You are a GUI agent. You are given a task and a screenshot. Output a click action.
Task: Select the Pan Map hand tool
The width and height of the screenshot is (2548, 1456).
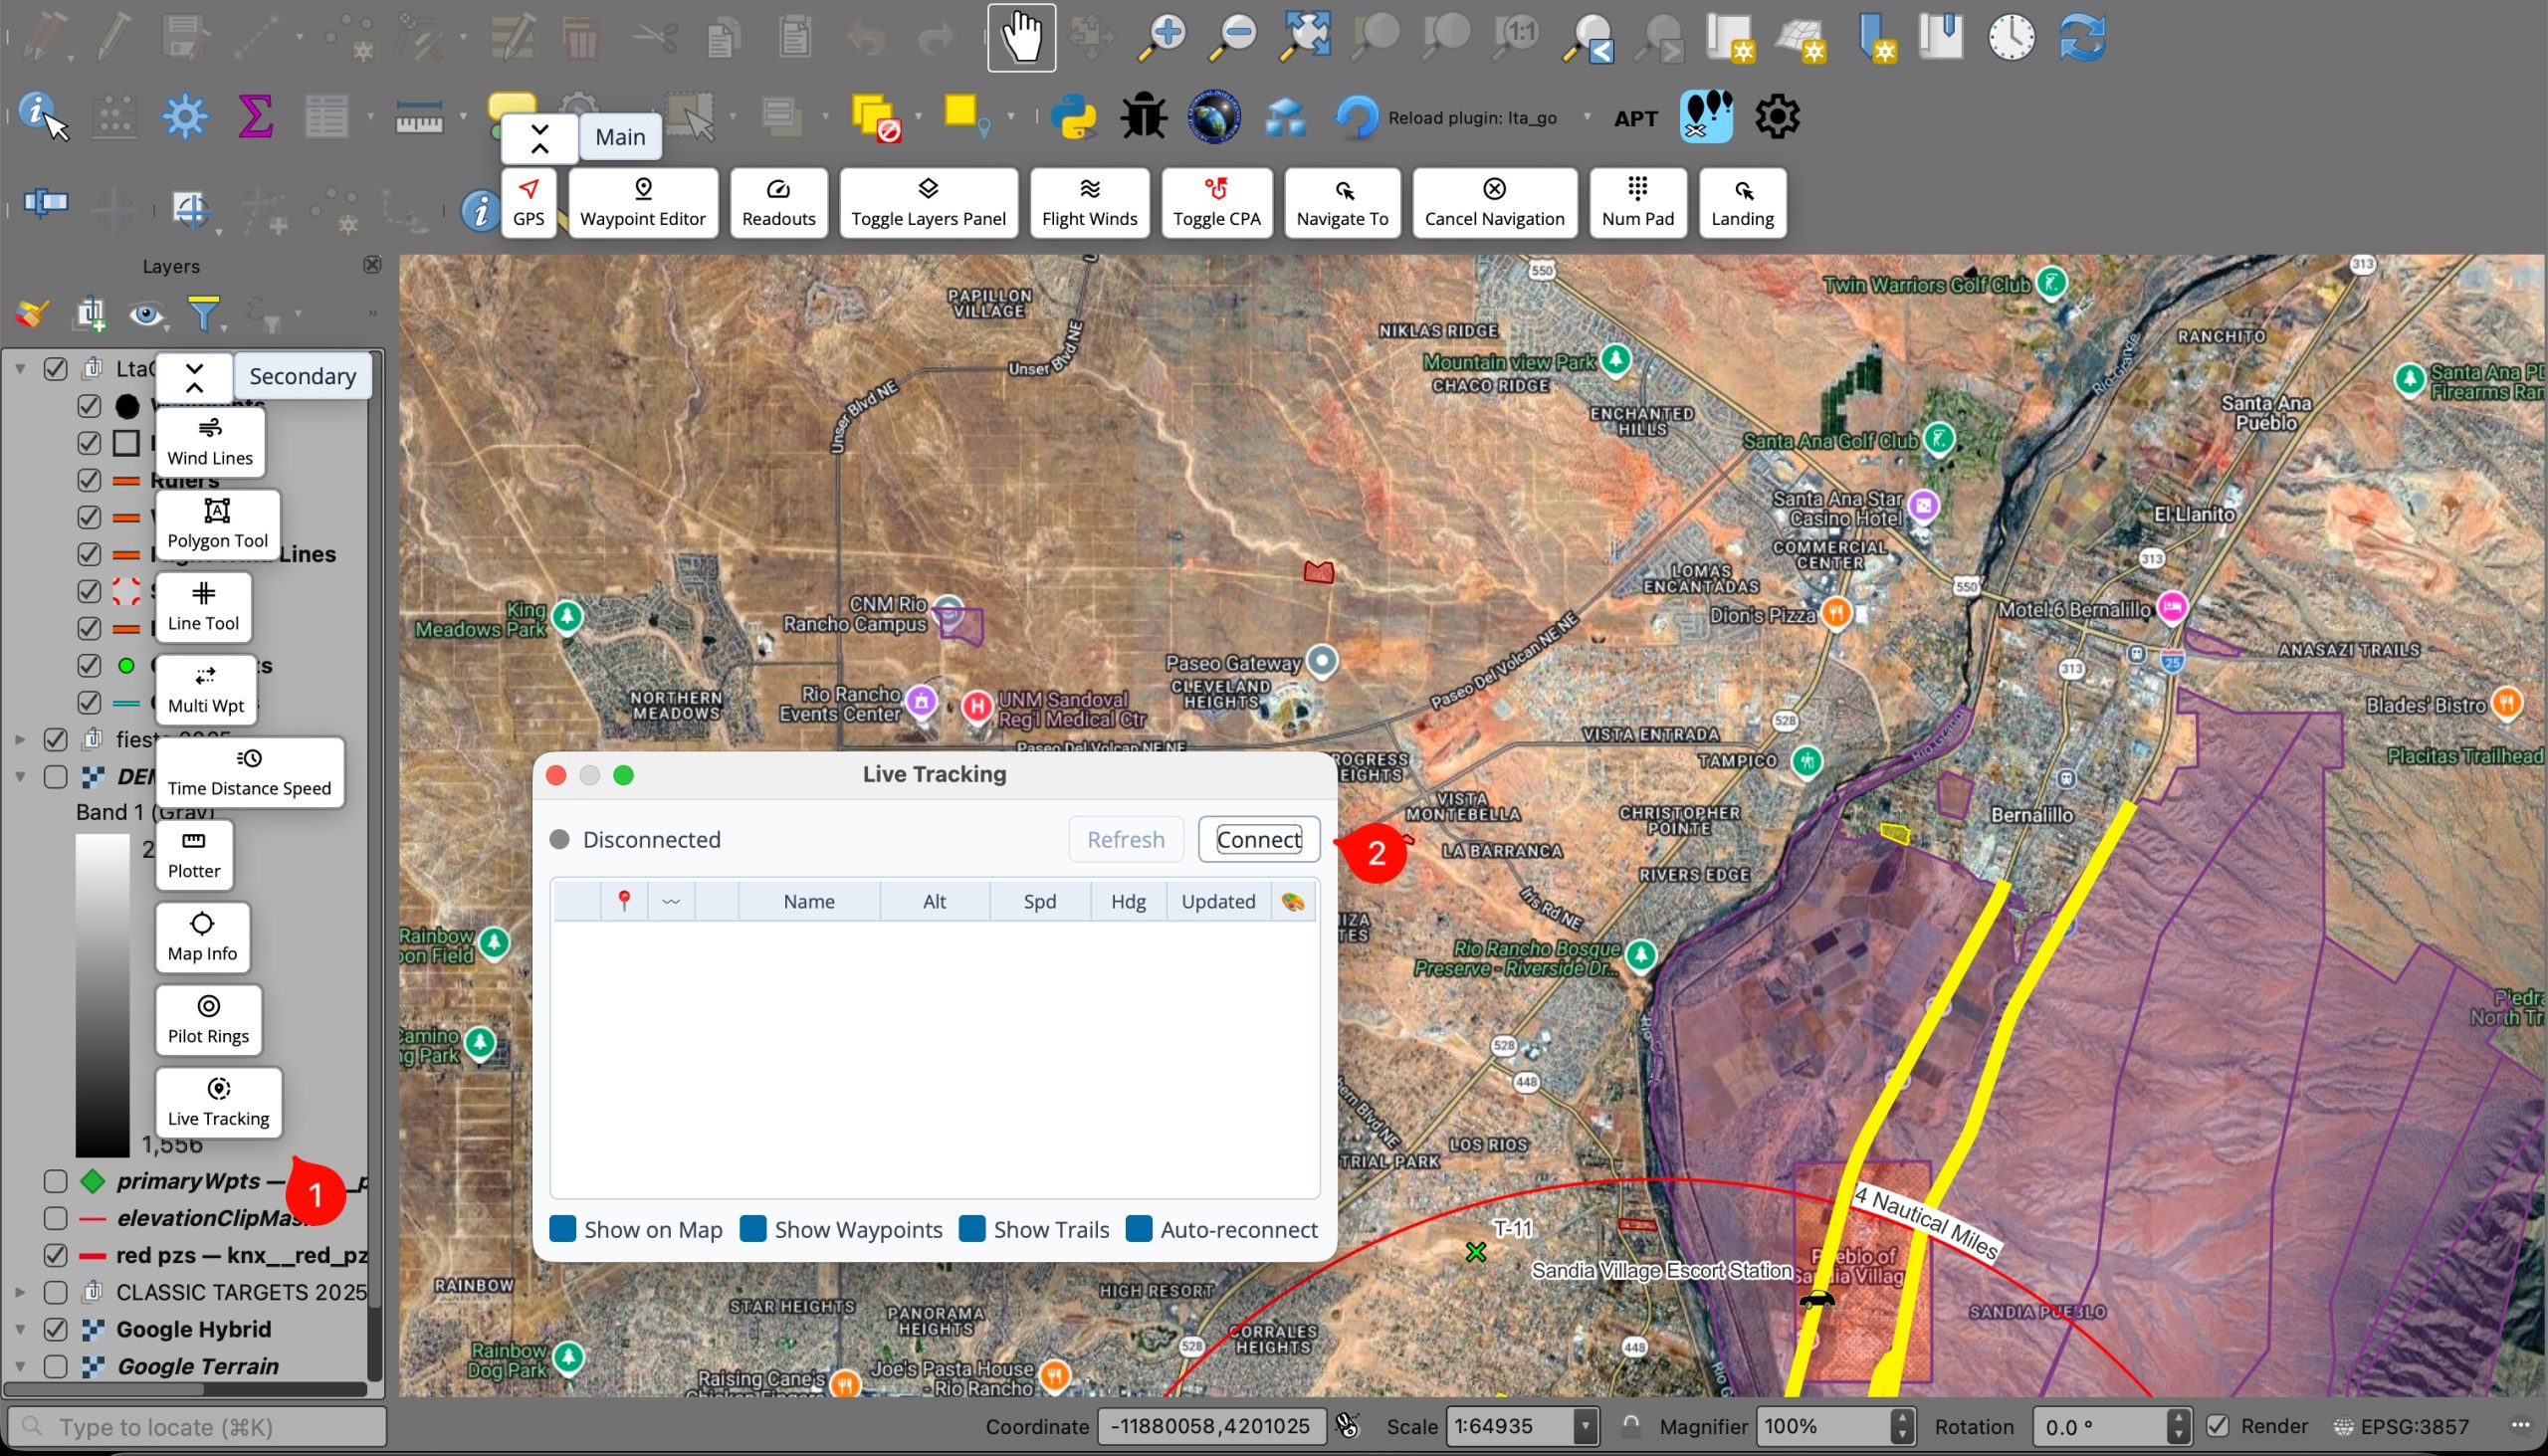(1020, 36)
